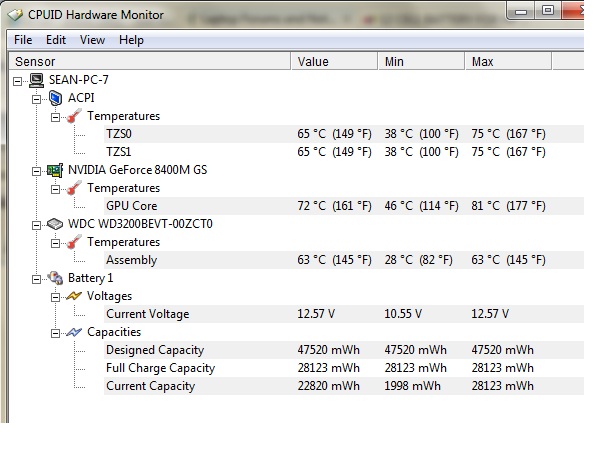Click the SEAN-PC-7 computer icon
The width and height of the screenshot is (600, 450).
pyautogui.click(x=37, y=80)
